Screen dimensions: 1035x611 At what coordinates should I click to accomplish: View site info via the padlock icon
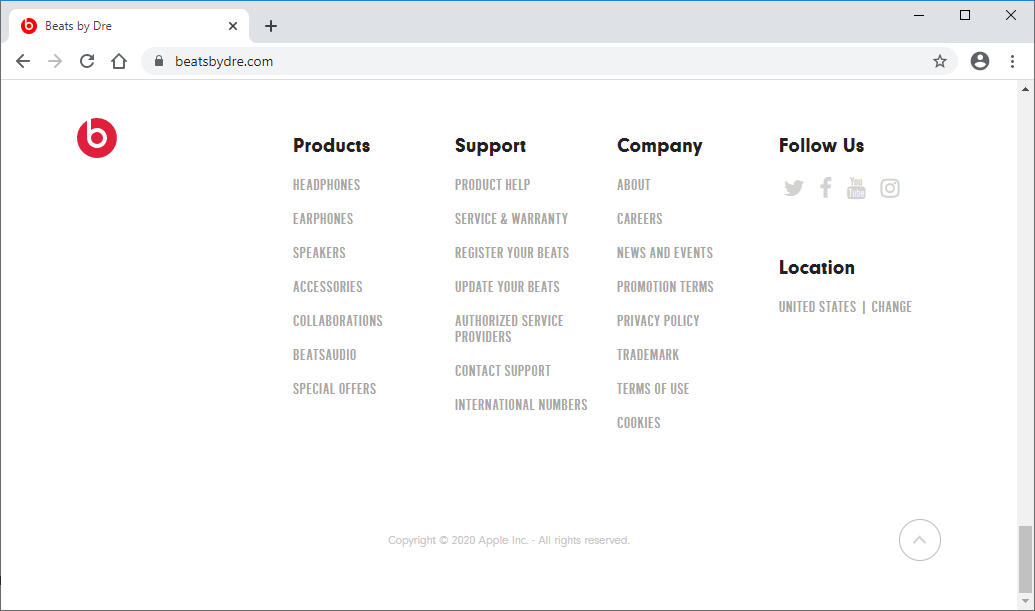[158, 61]
